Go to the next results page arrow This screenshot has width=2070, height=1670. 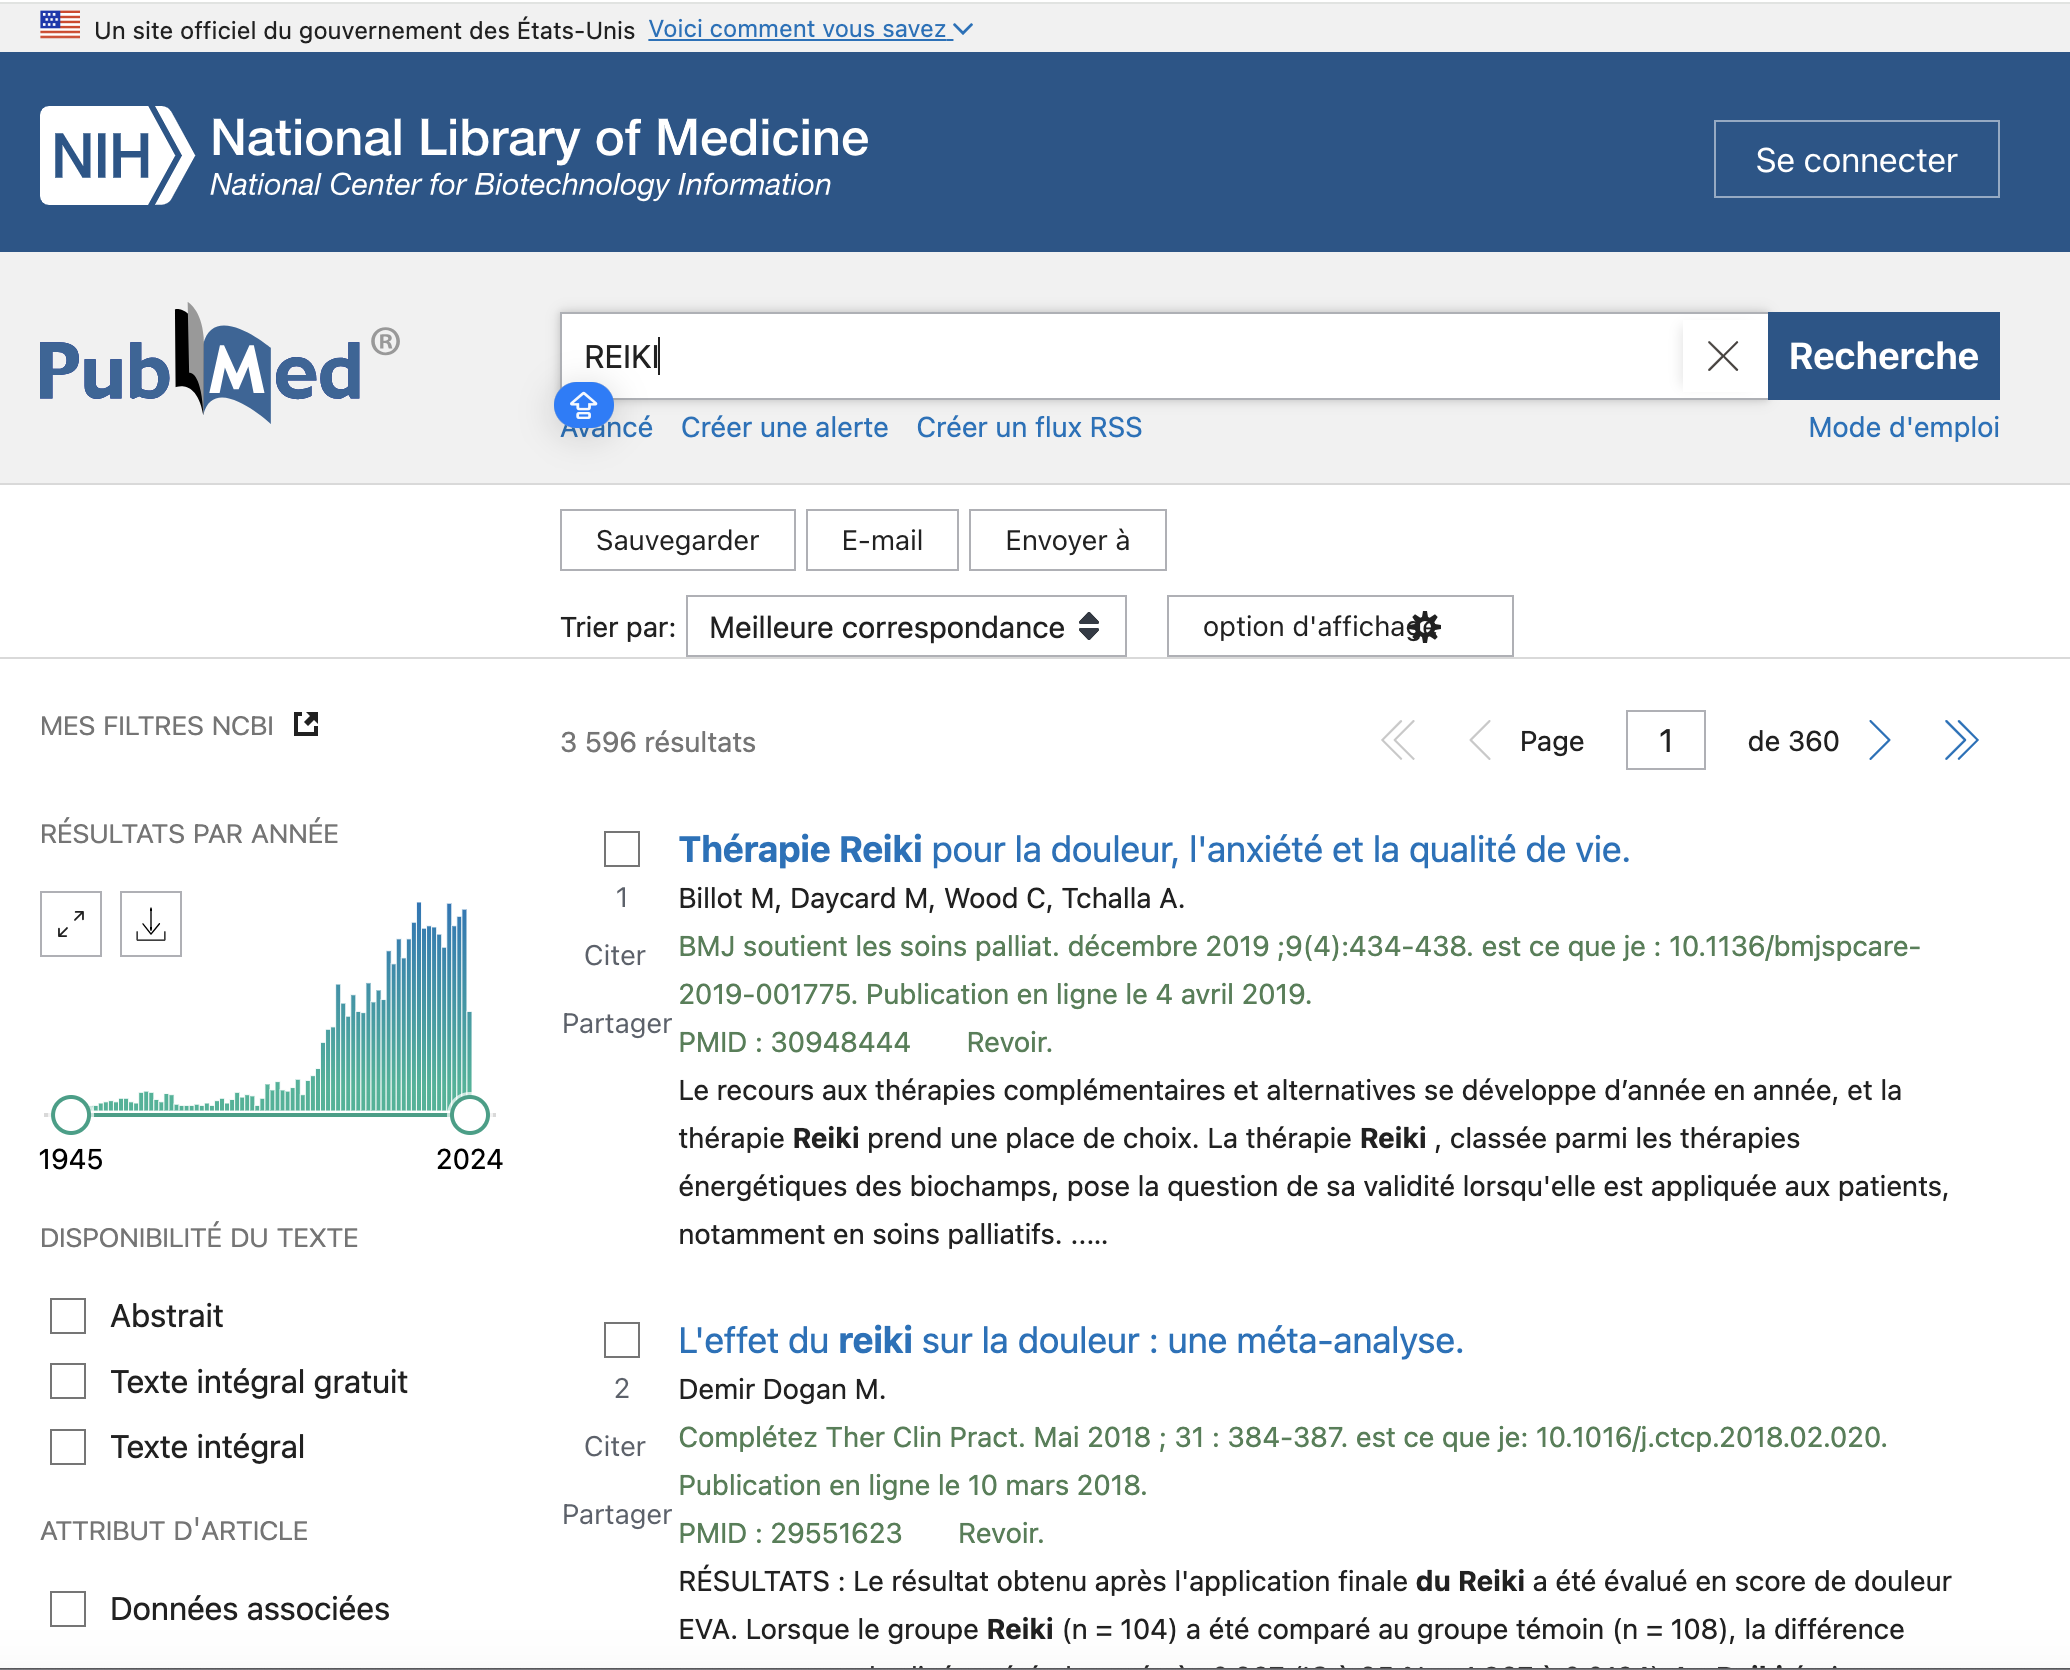[1880, 741]
